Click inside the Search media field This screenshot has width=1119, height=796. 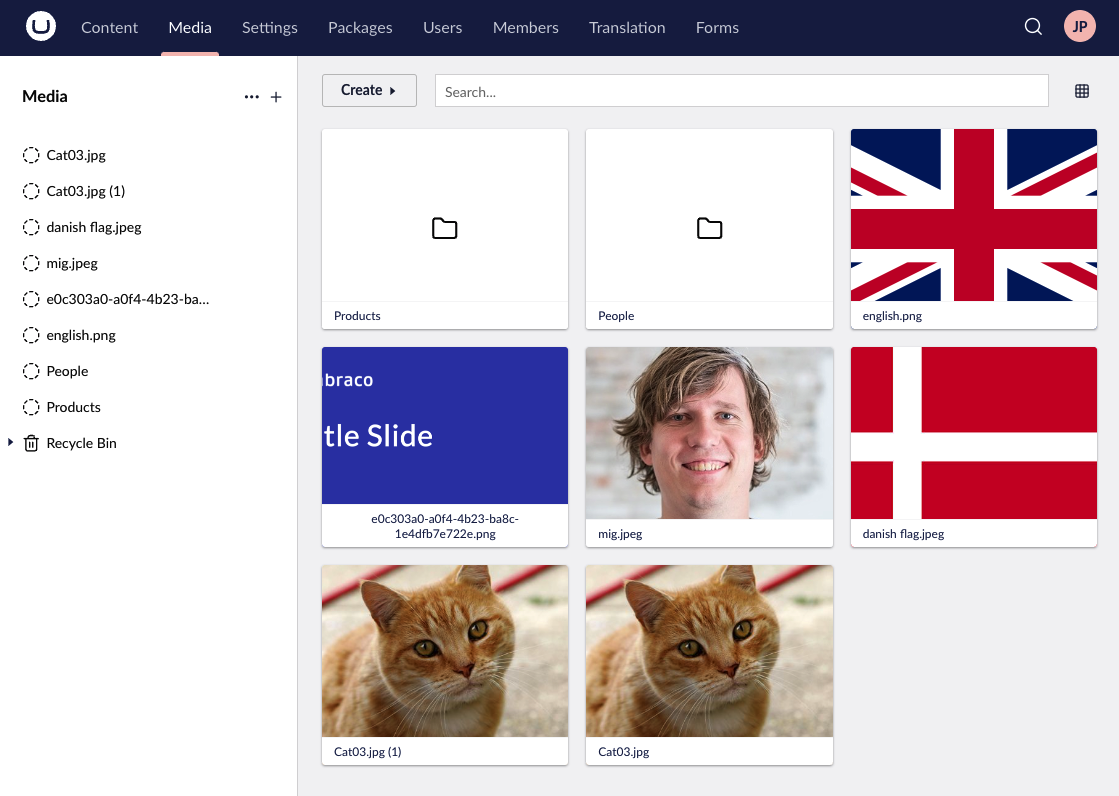(740, 91)
